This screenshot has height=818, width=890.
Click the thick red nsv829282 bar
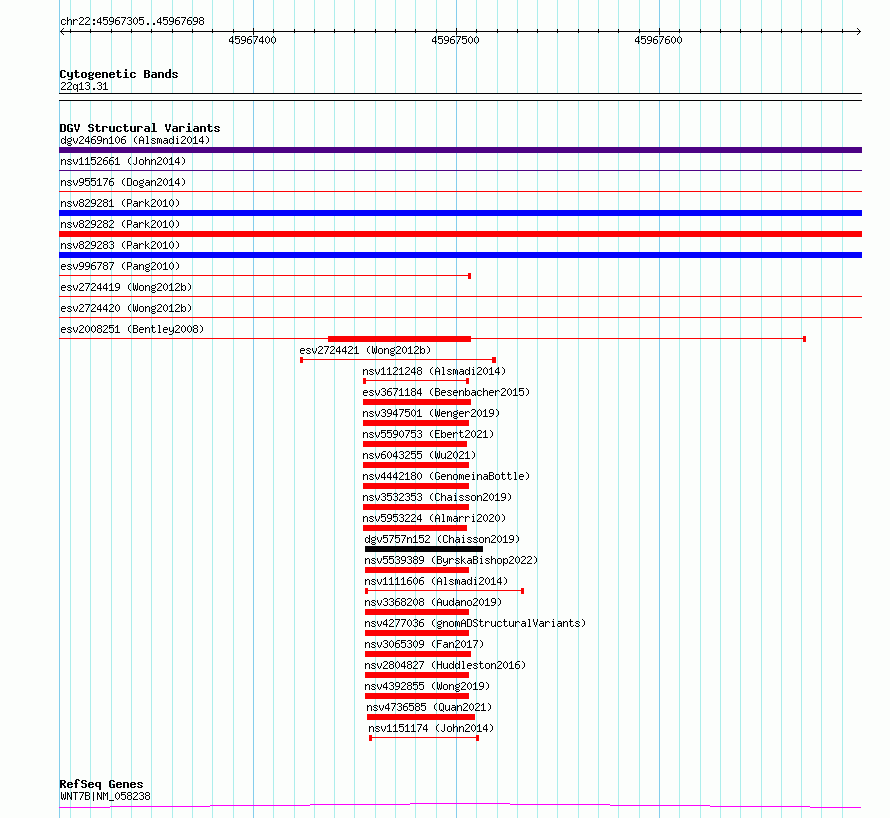[x=460, y=234]
